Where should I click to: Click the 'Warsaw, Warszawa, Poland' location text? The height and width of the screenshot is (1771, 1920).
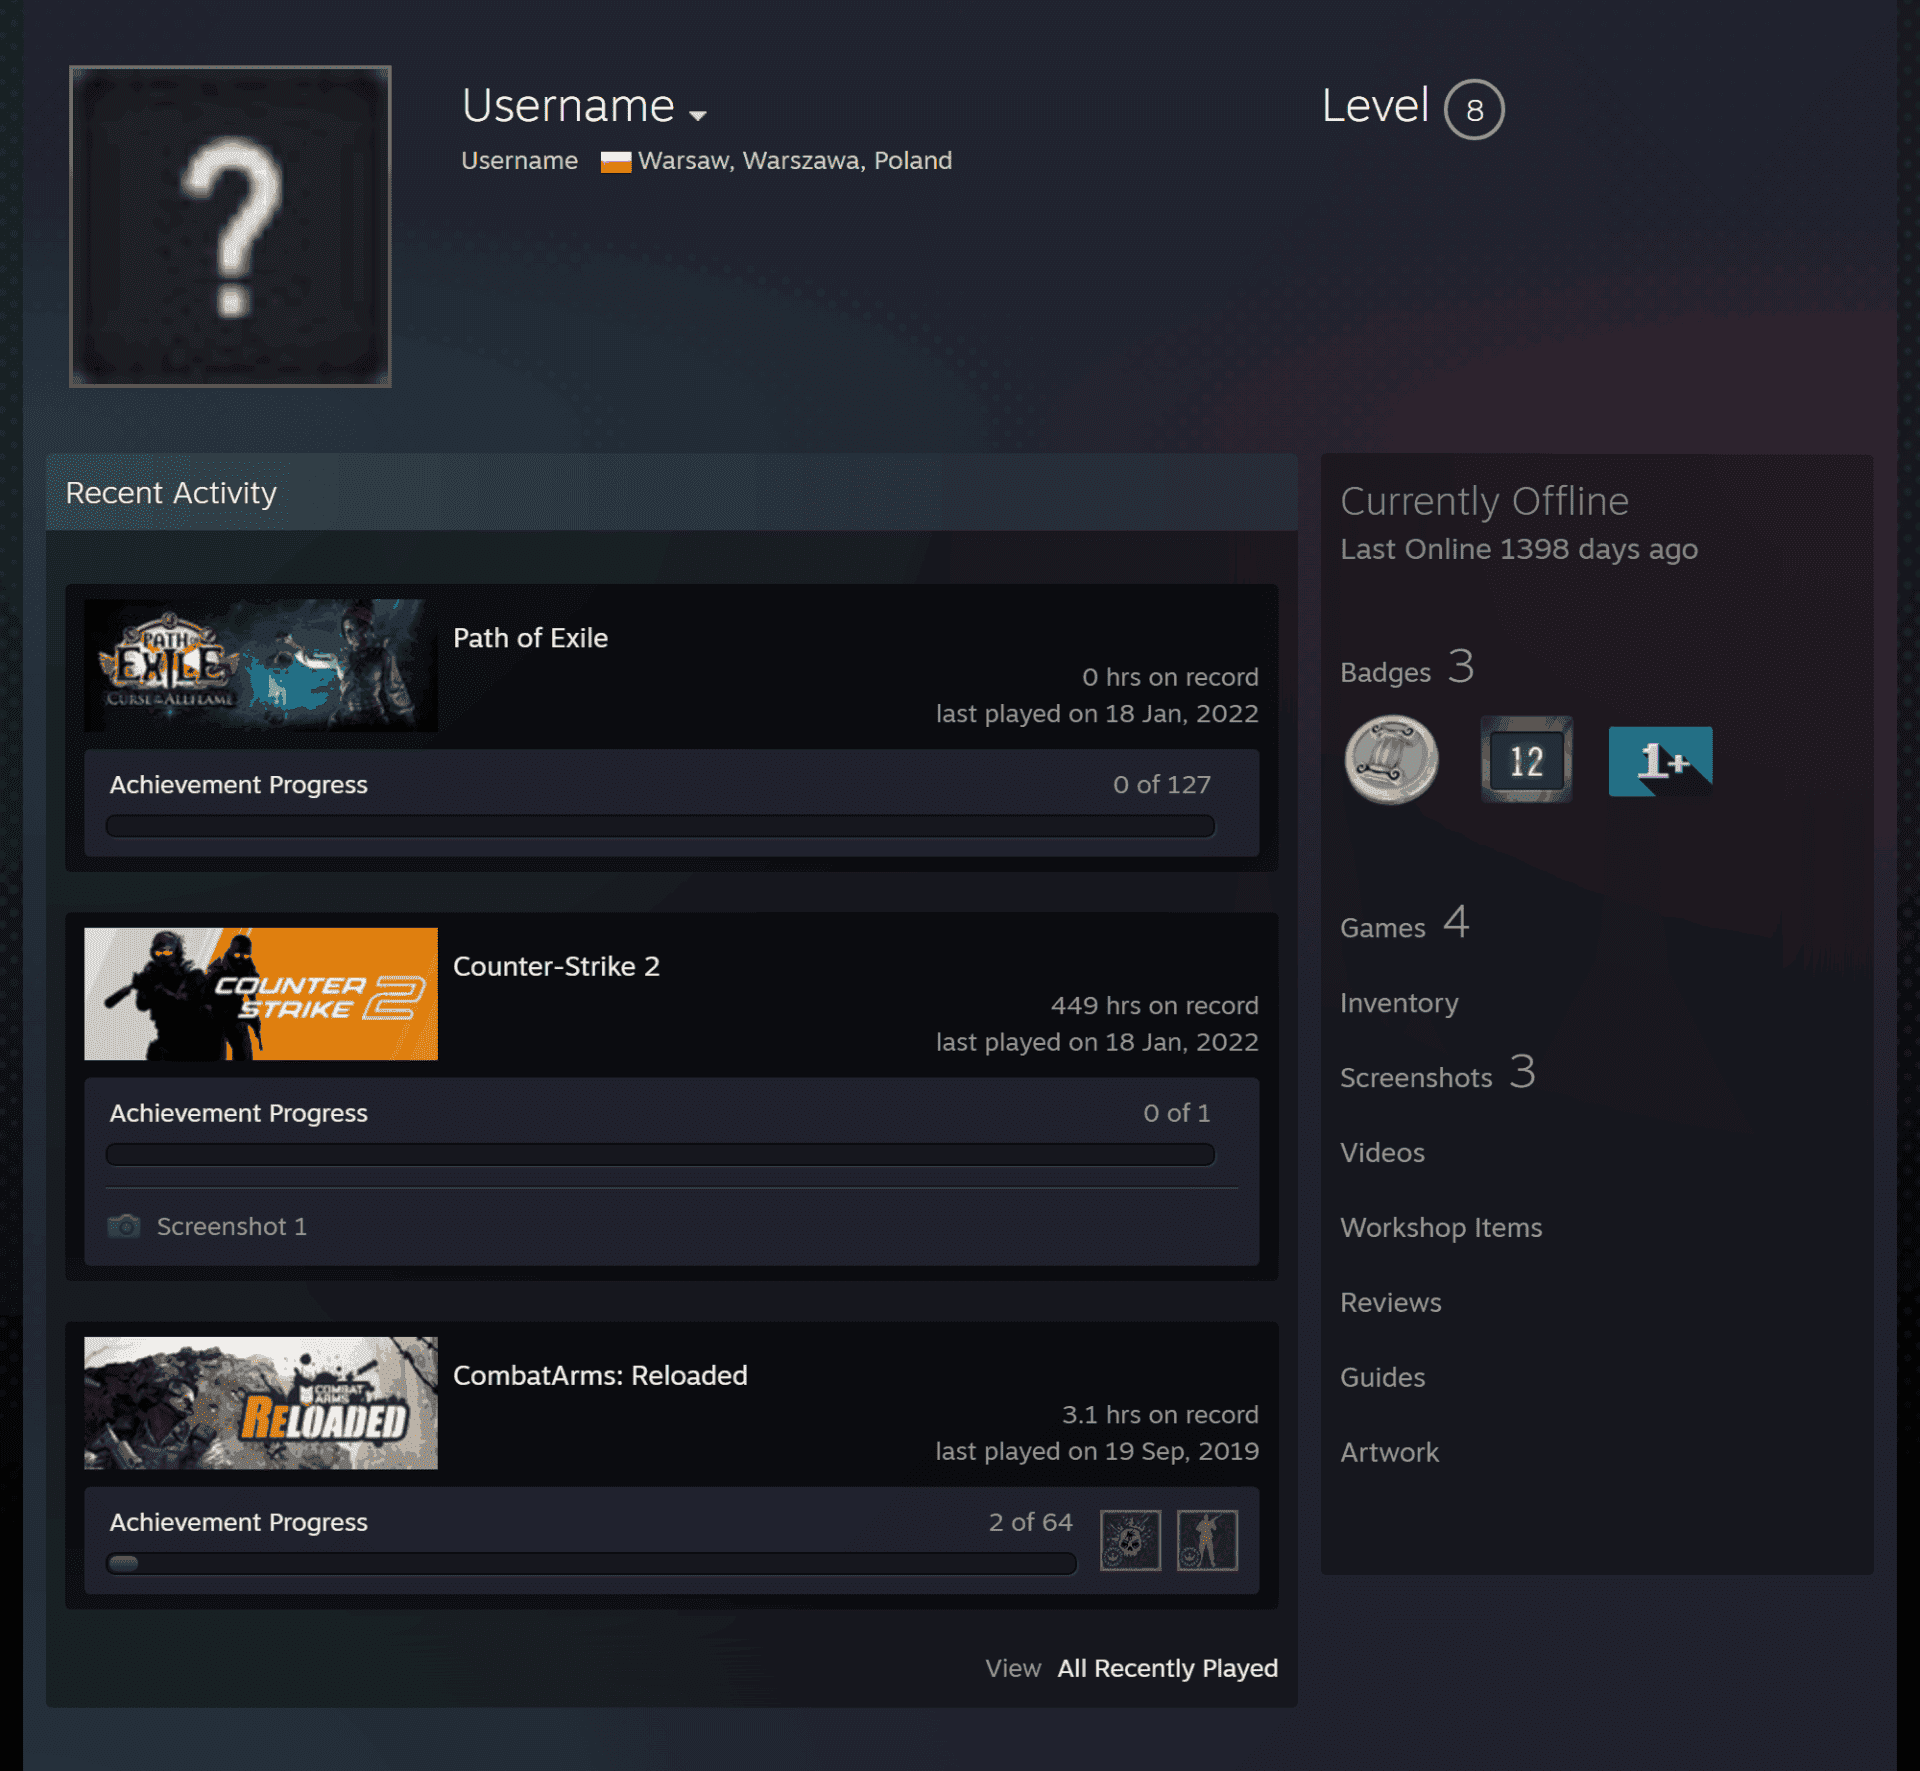795,161
